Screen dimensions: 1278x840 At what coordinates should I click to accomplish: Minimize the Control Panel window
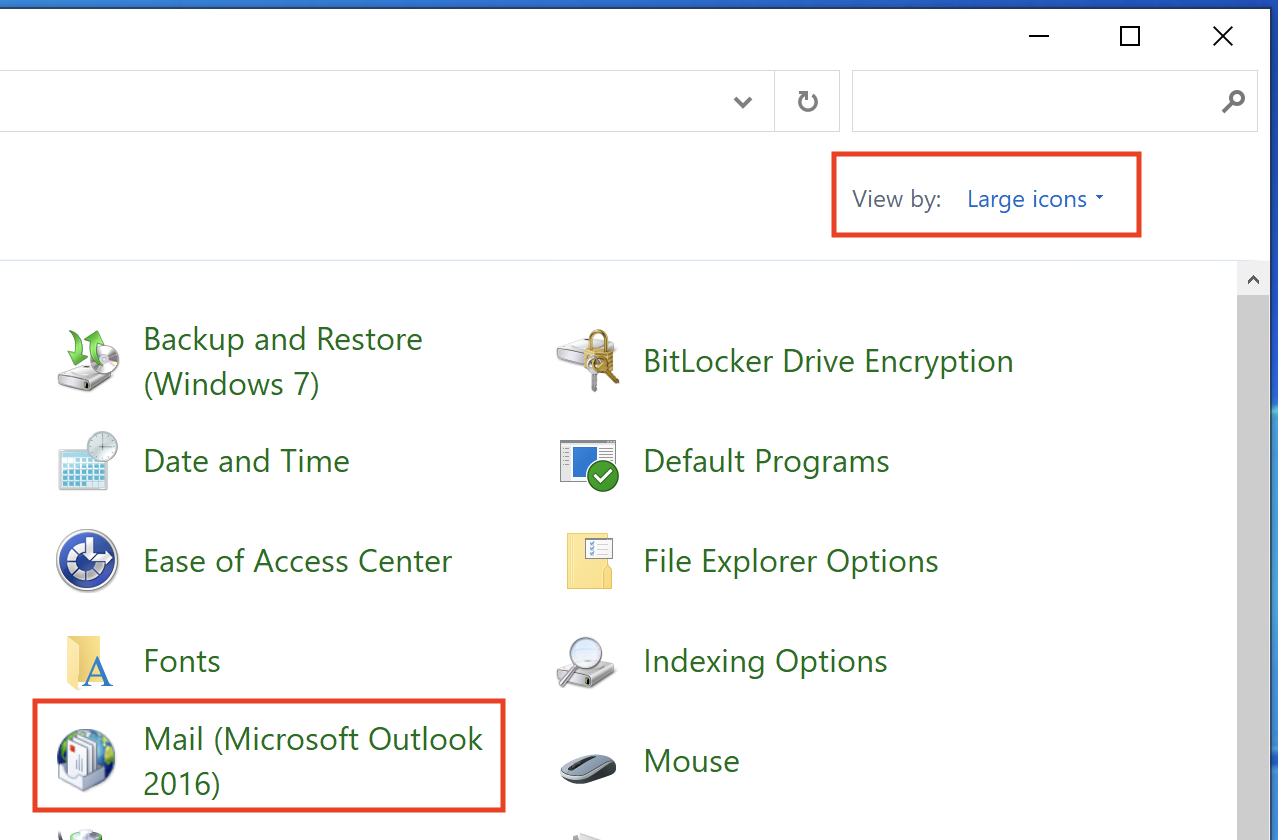tap(1038, 37)
